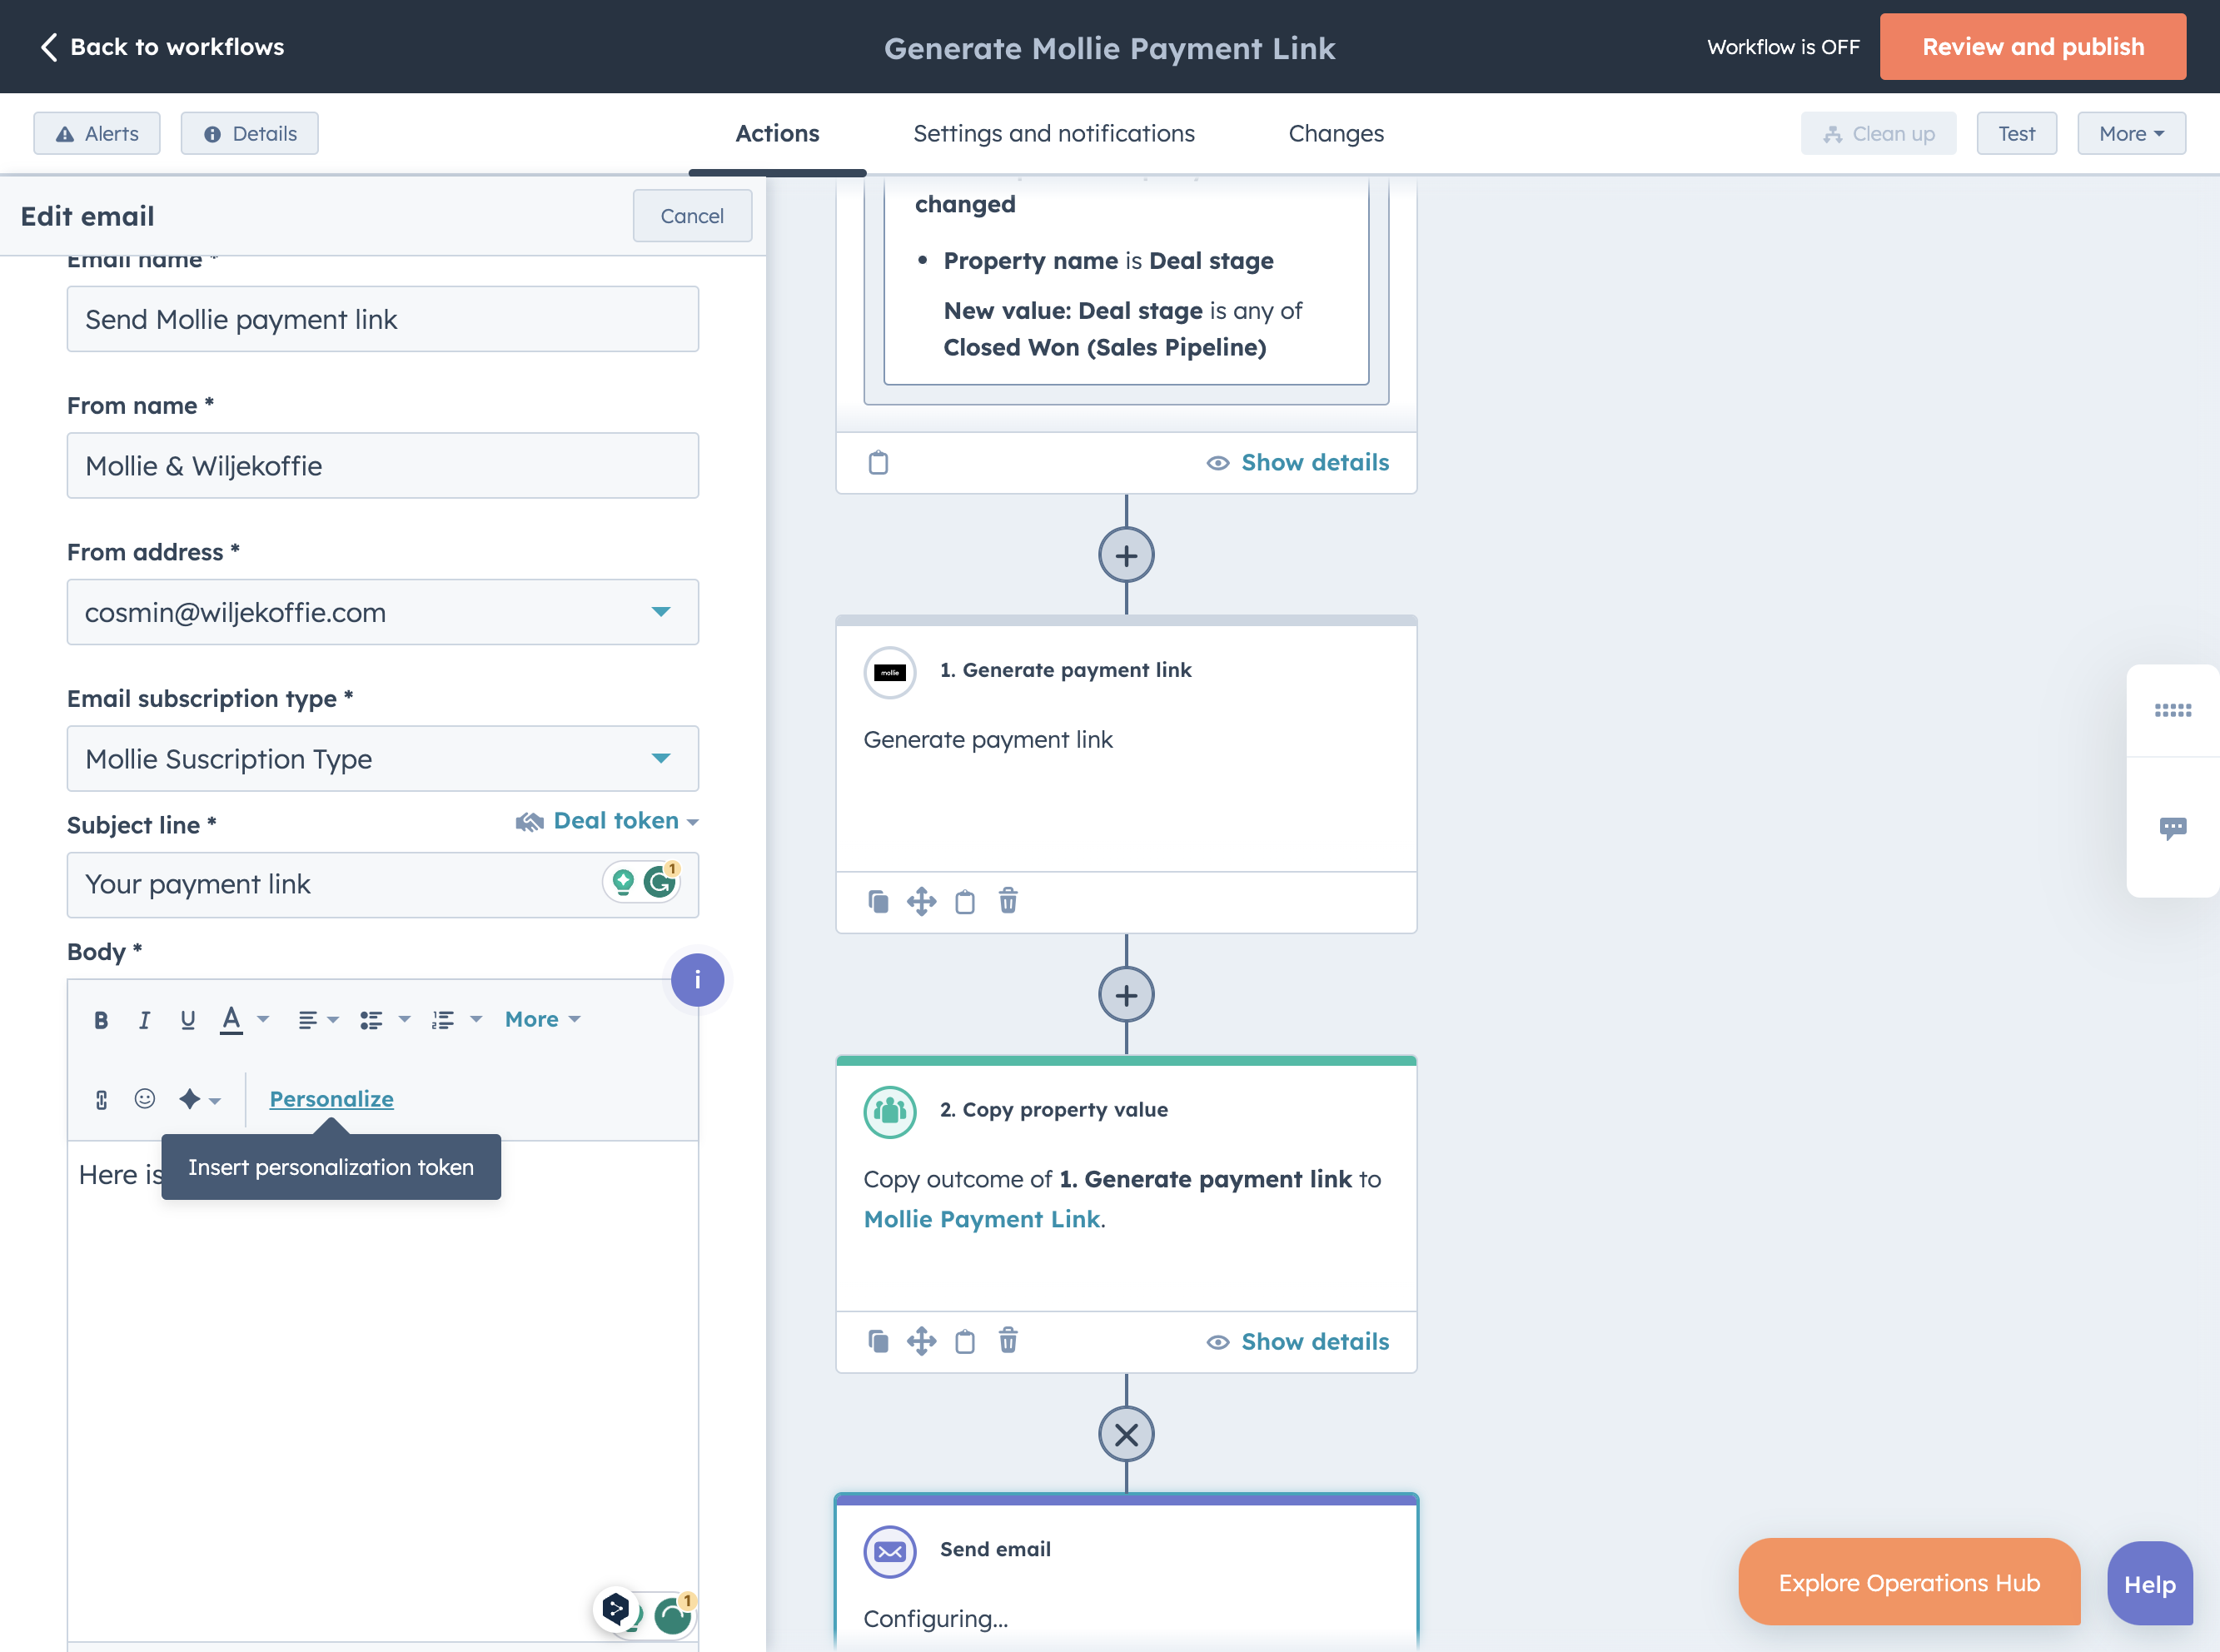Switch to the Changes tab
This screenshot has width=2220, height=1652.
(x=1336, y=134)
